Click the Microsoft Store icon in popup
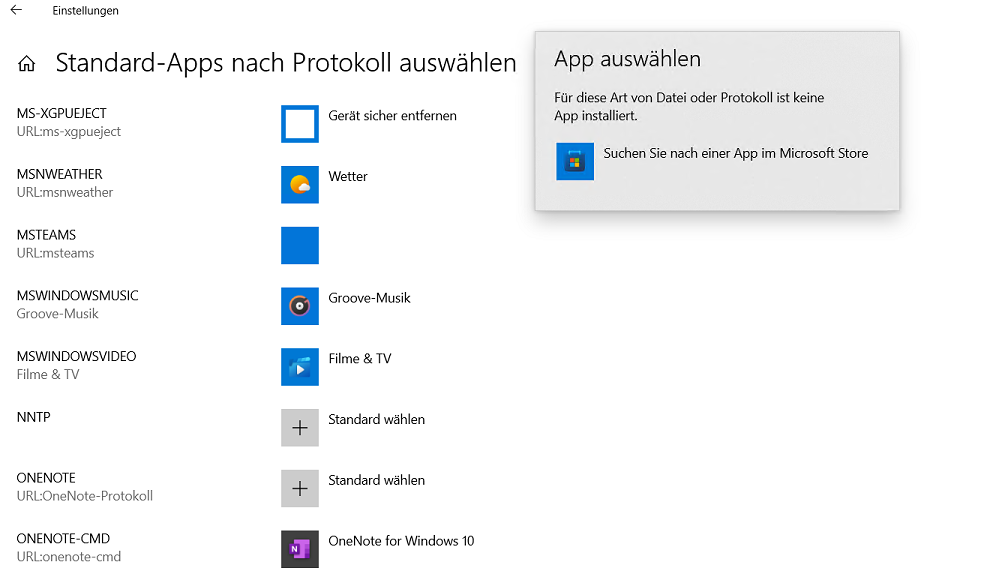 pos(575,161)
